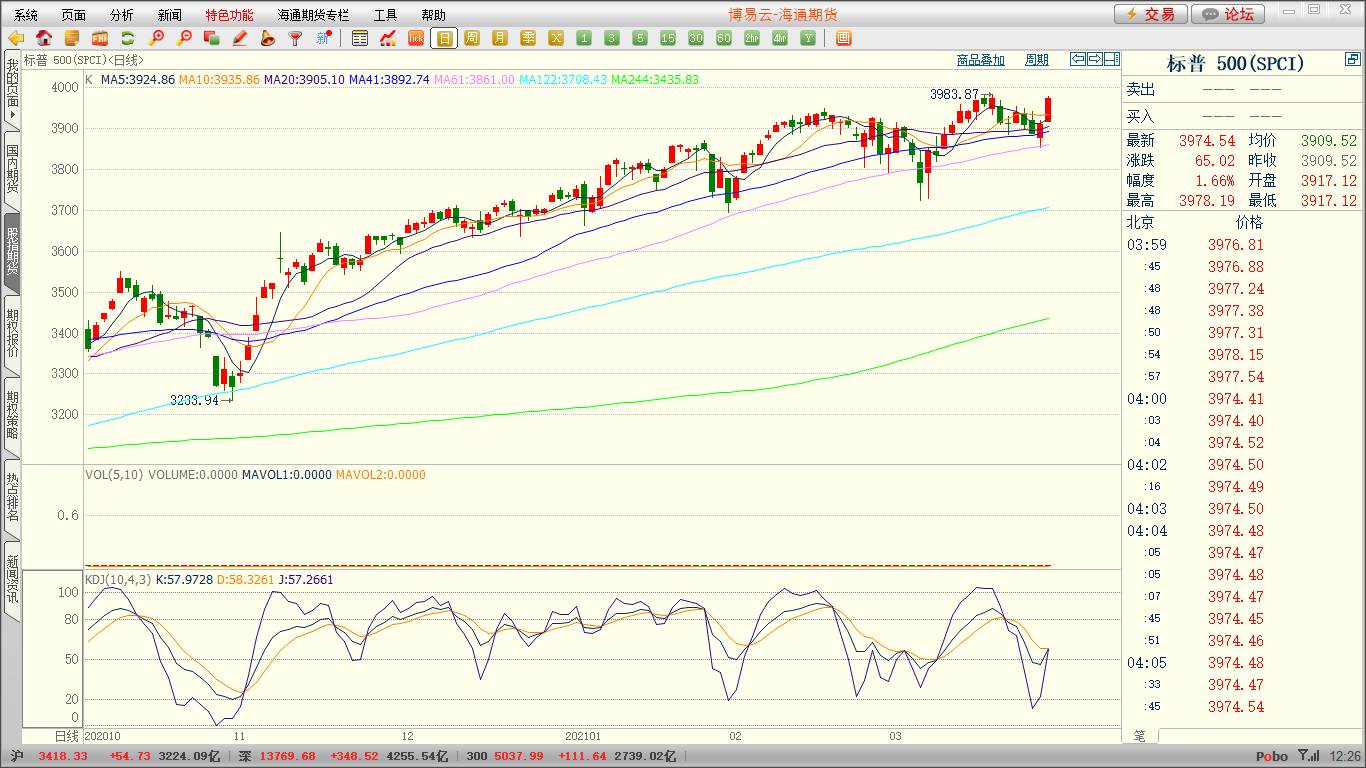Show the quote list table icon
The width and height of the screenshot is (1366, 768).
360,38
